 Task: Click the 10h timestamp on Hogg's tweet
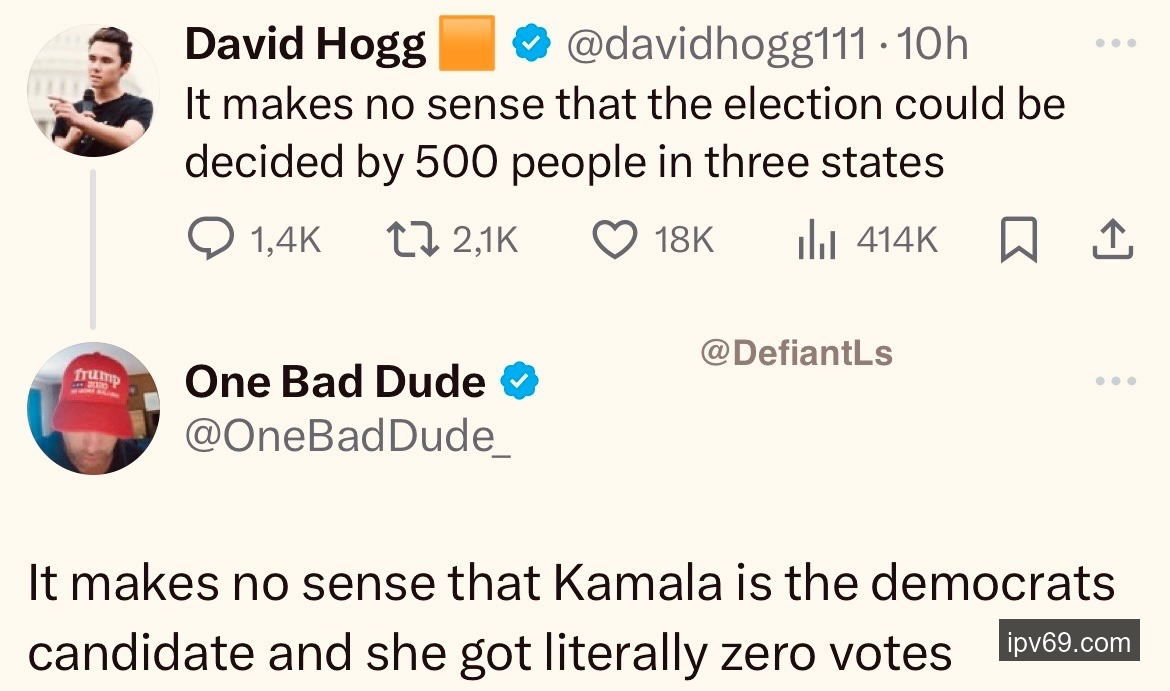pyautogui.click(x=933, y=46)
